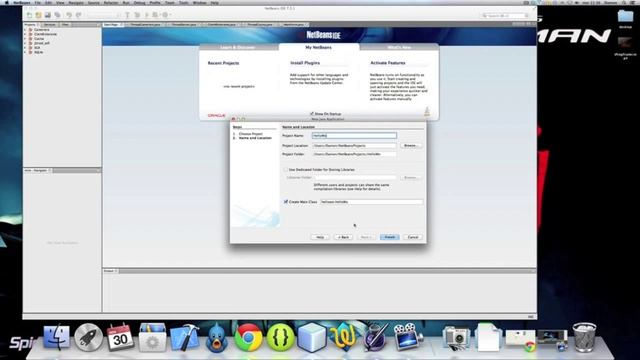Click the Output panel tab
Screen dimensions: 640x360
[x=110, y=271]
